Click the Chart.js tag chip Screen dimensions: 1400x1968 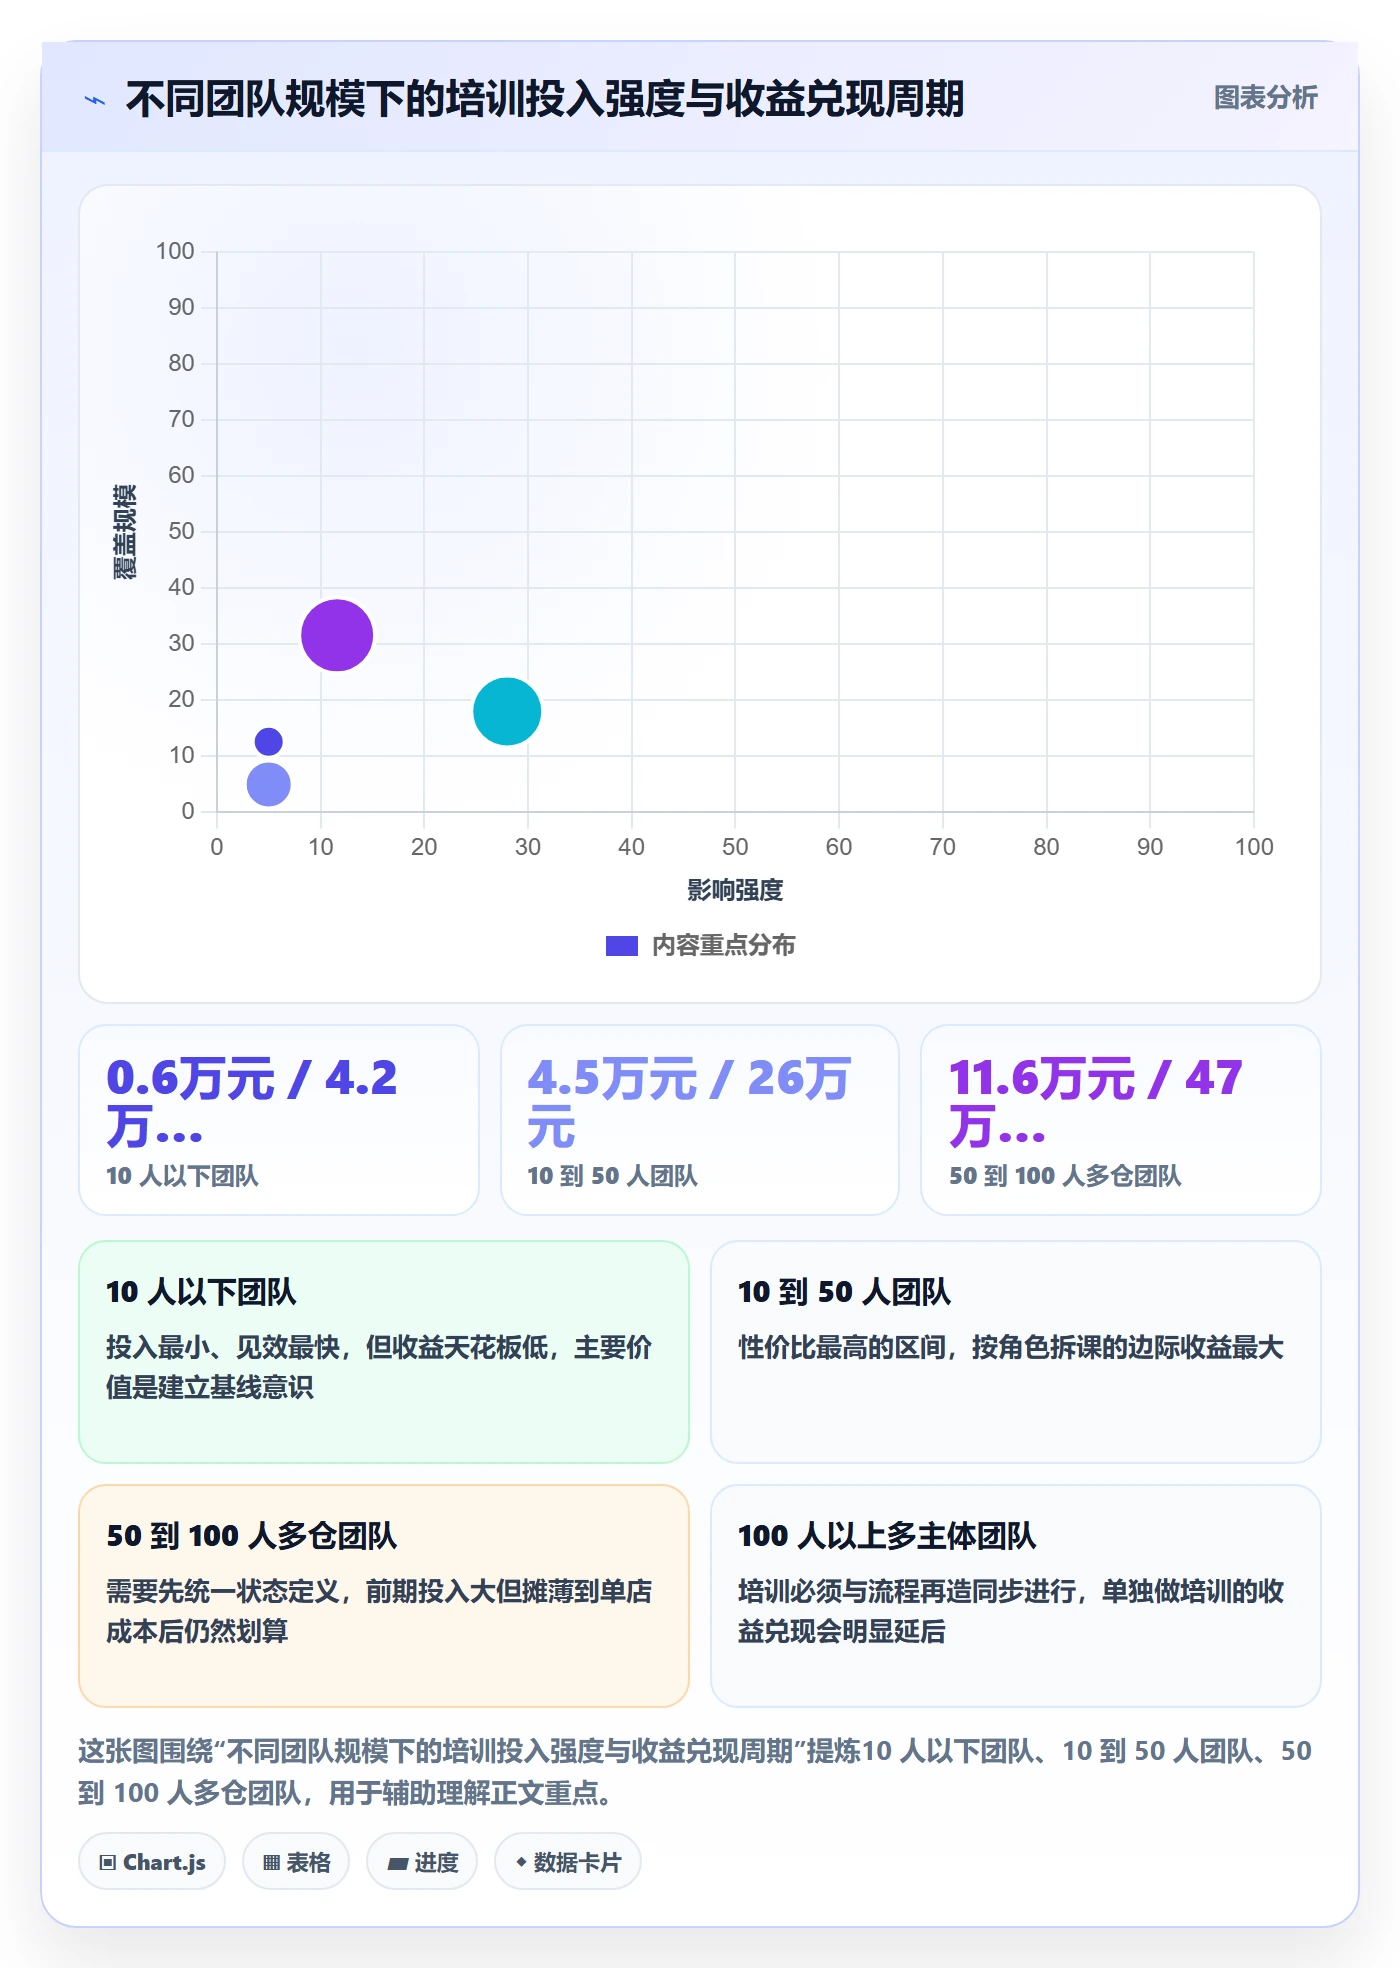click(152, 1862)
